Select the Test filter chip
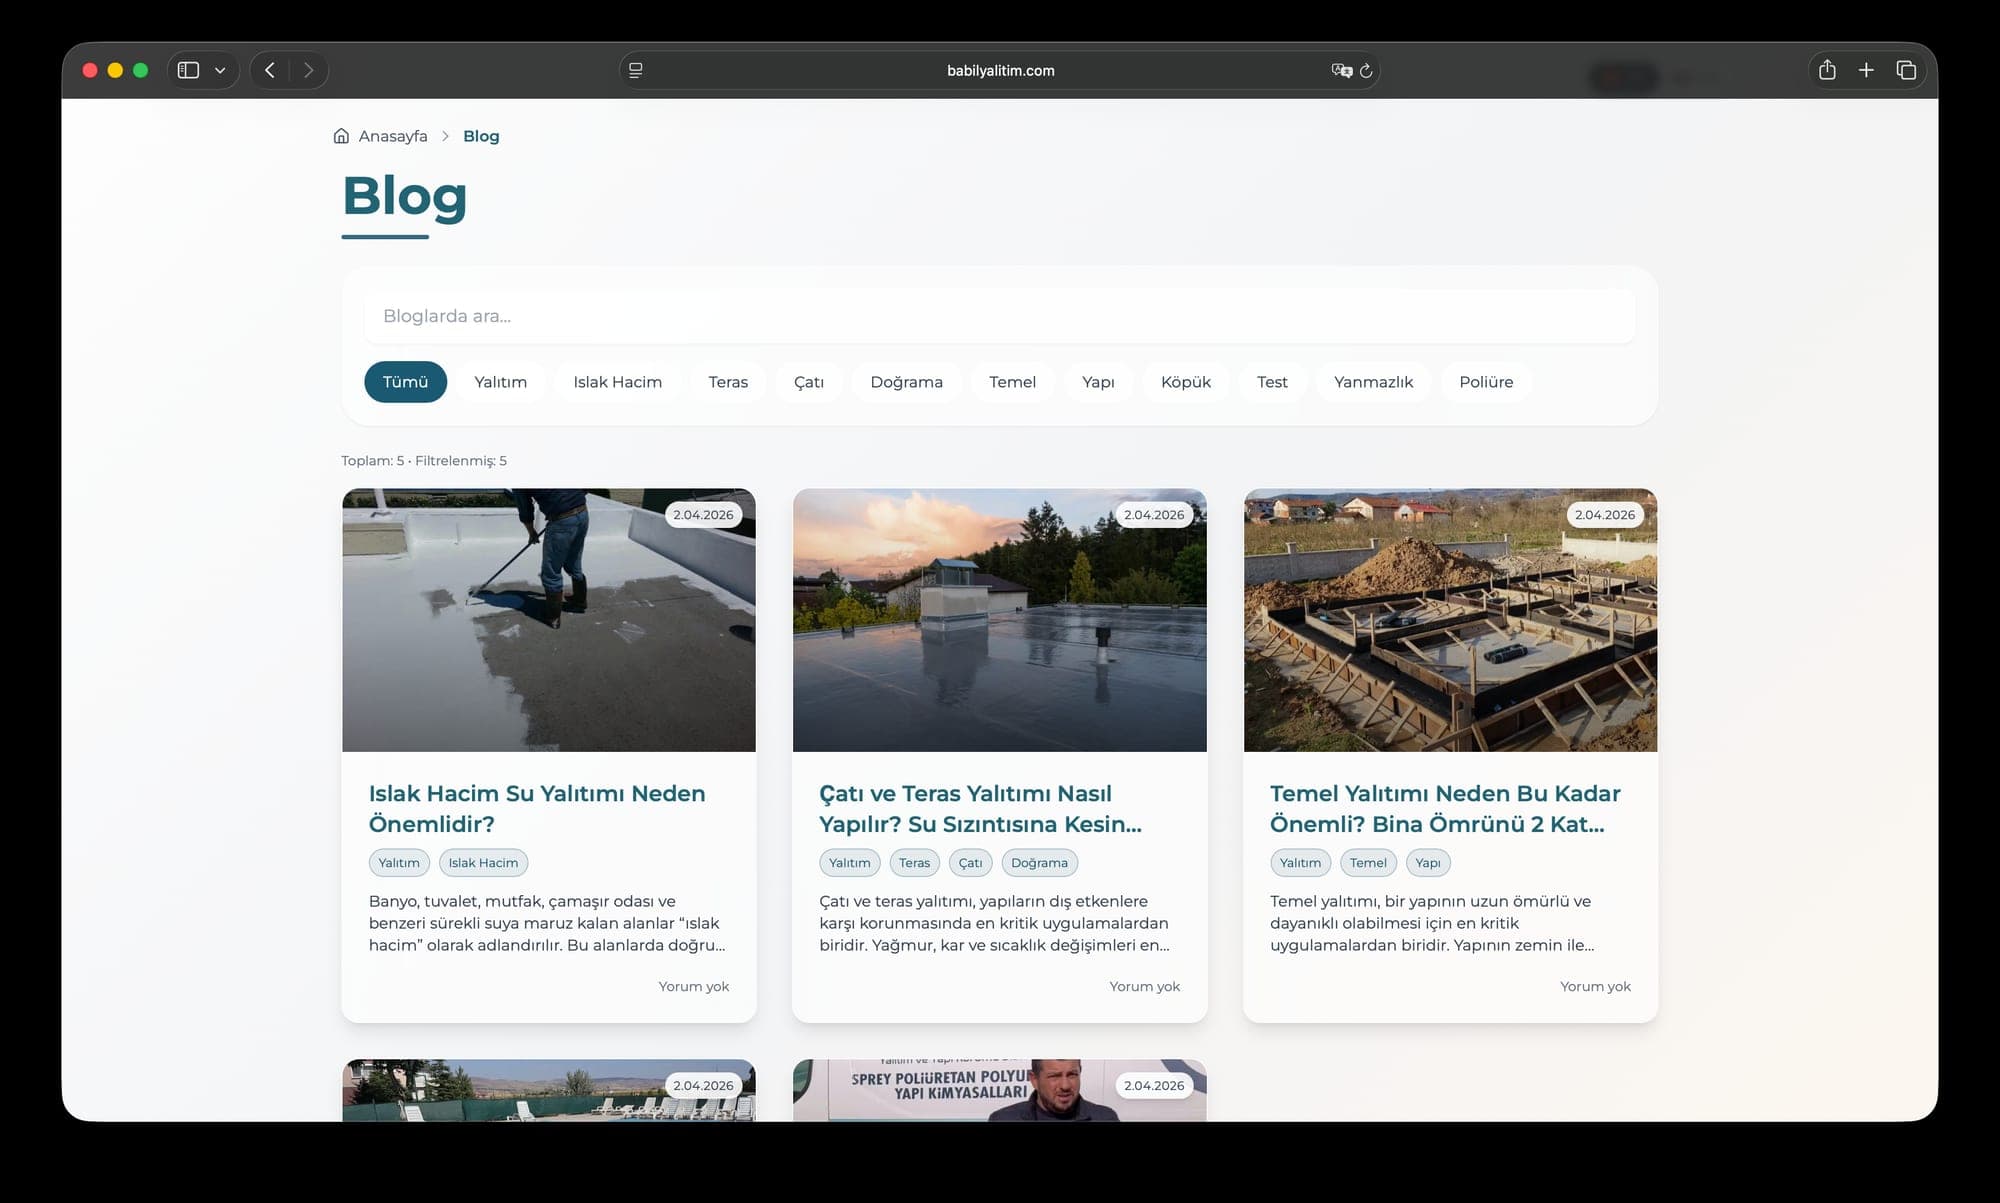 click(x=1272, y=382)
